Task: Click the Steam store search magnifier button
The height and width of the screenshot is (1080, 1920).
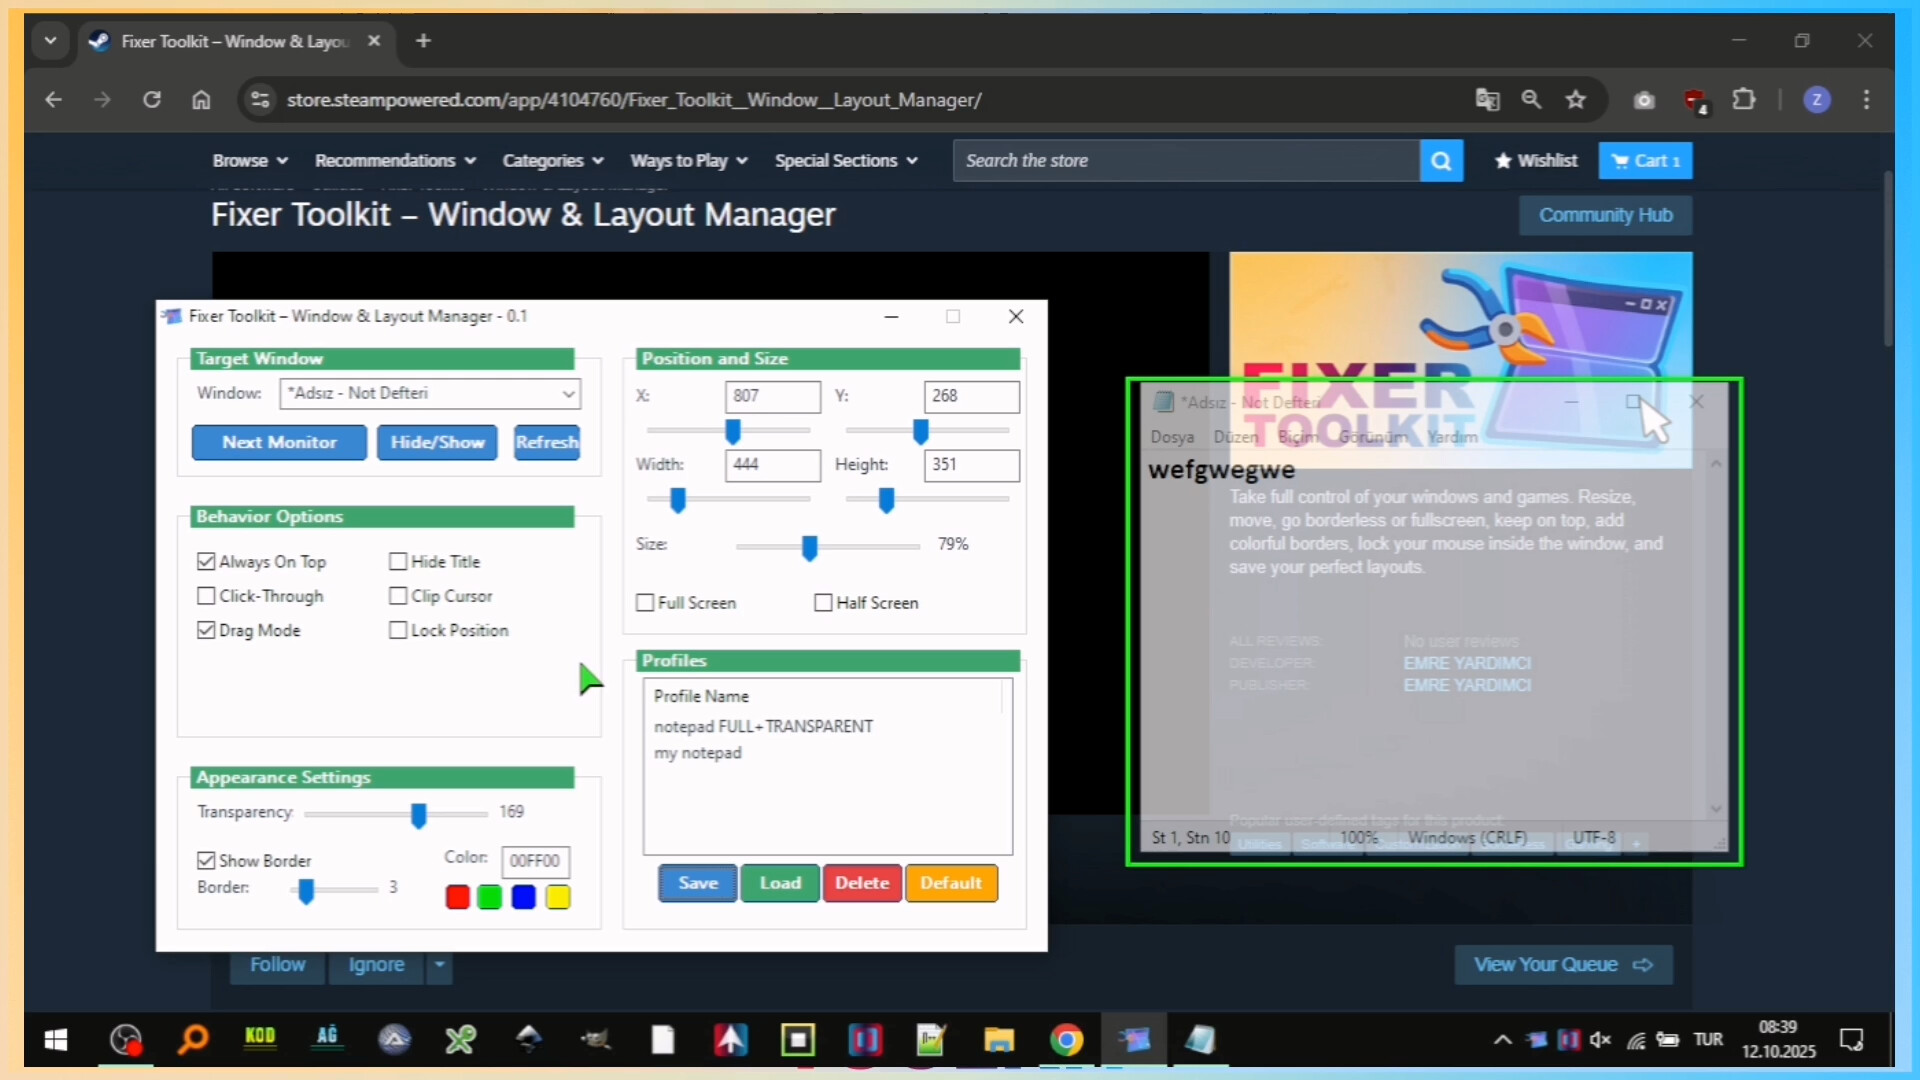Action: click(x=1440, y=161)
